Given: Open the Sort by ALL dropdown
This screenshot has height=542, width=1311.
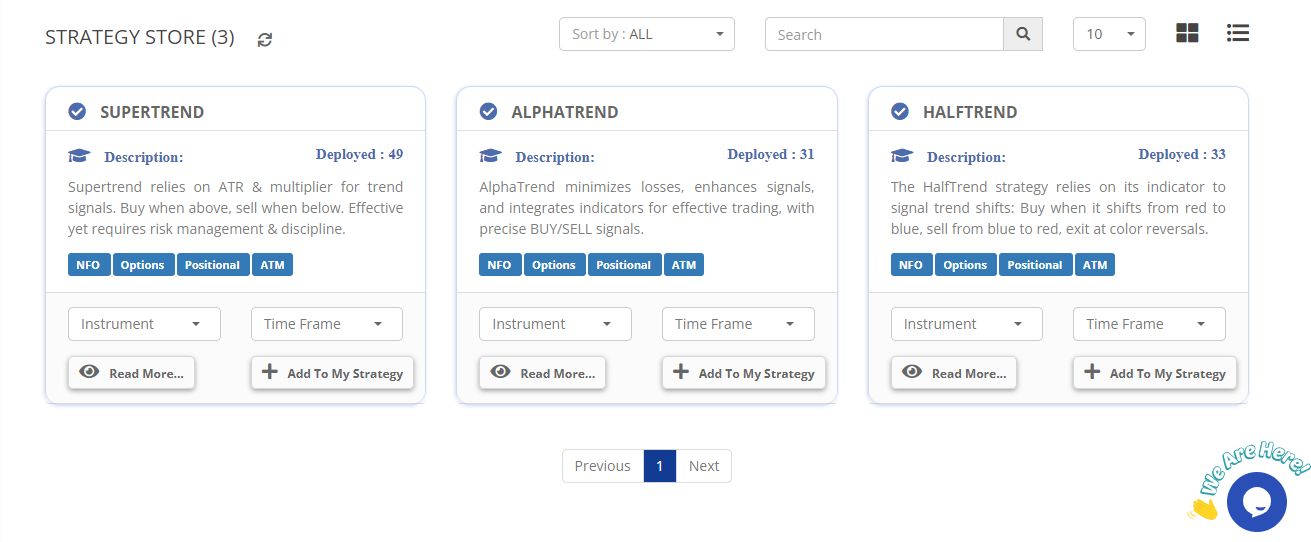Looking at the screenshot, I should tap(646, 34).
